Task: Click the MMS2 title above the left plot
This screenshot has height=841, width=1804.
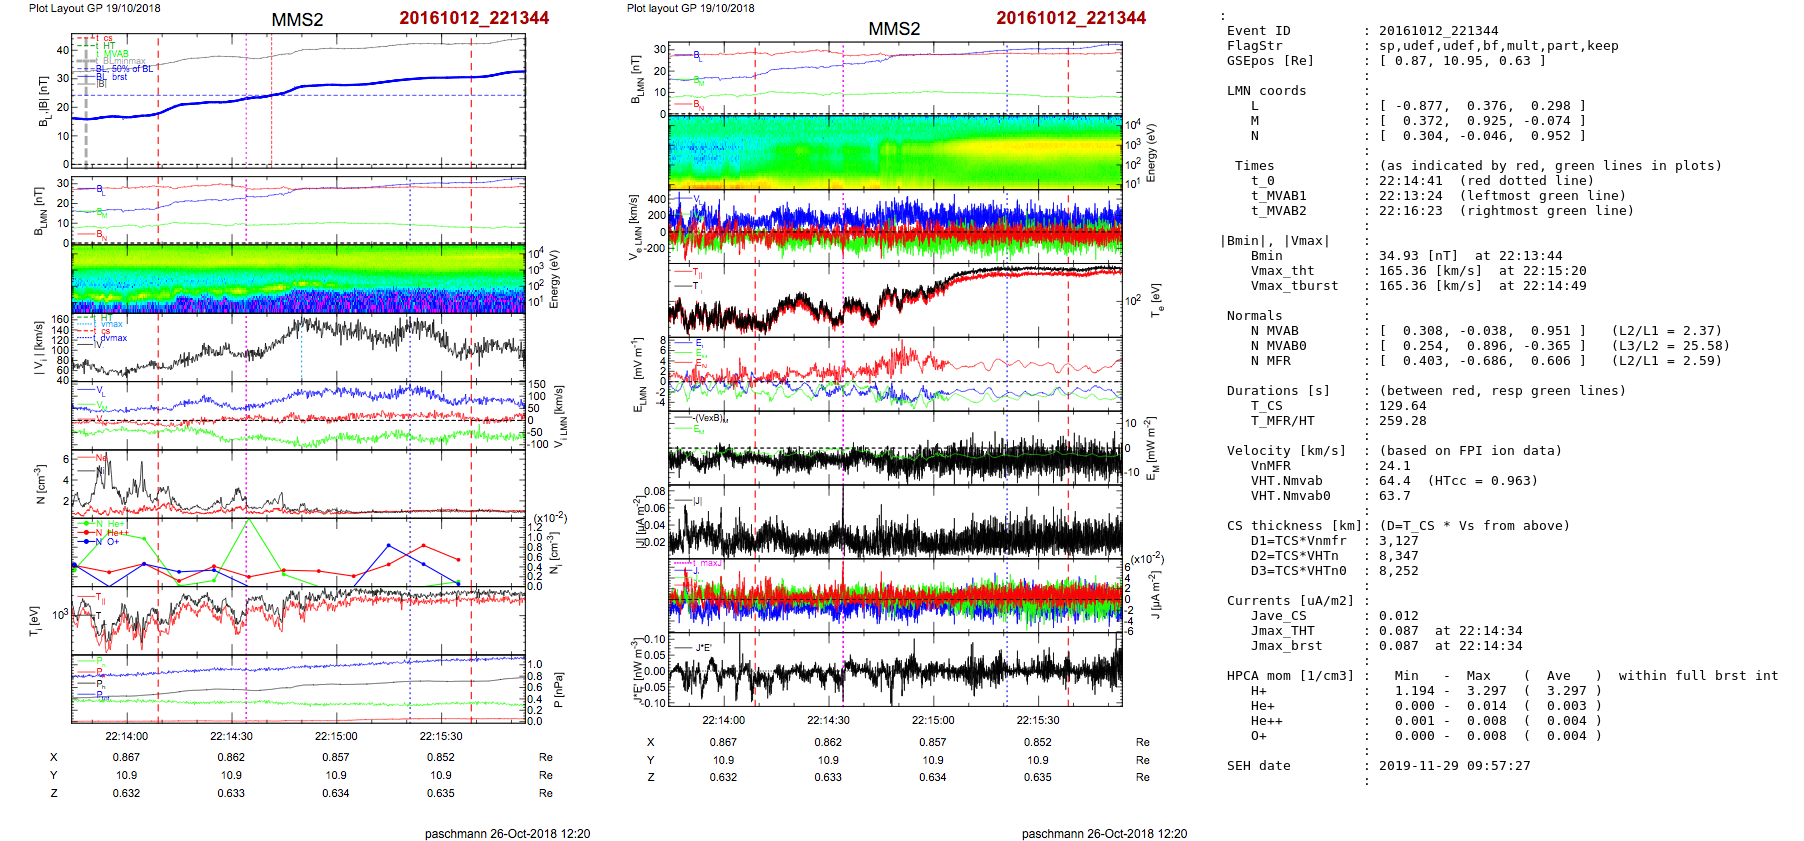Action: 297,20
